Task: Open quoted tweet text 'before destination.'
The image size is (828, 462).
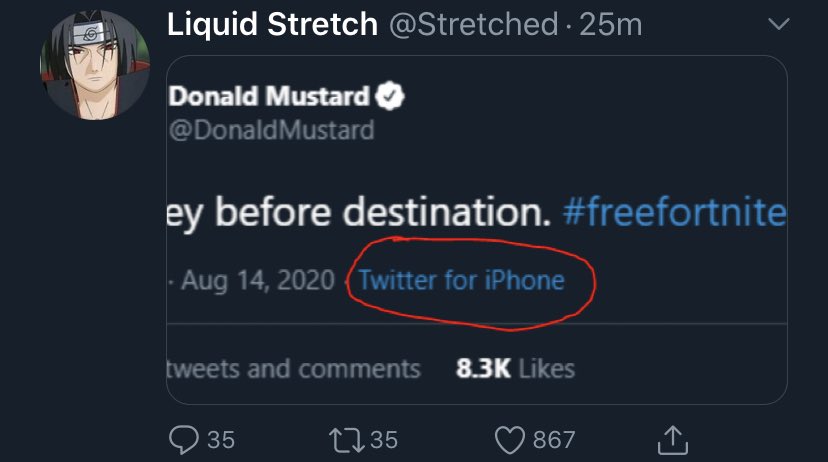Action: coord(383,212)
